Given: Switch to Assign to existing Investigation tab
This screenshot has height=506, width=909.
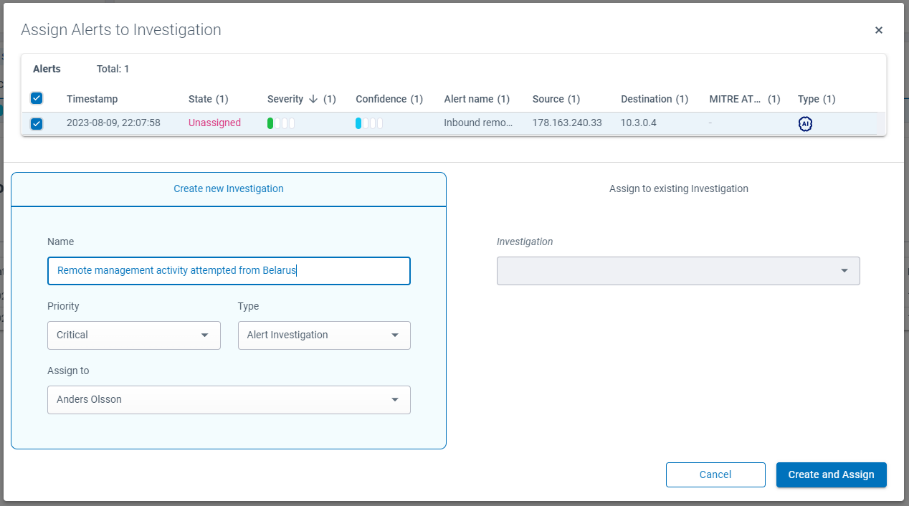Looking at the screenshot, I should pyautogui.click(x=678, y=189).
